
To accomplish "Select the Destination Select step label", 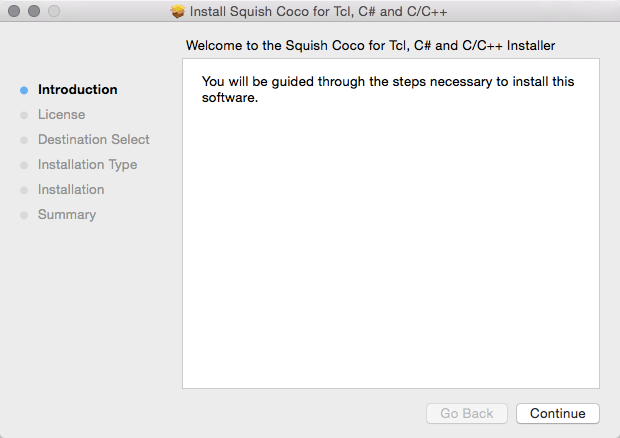I will coord(93,139).
